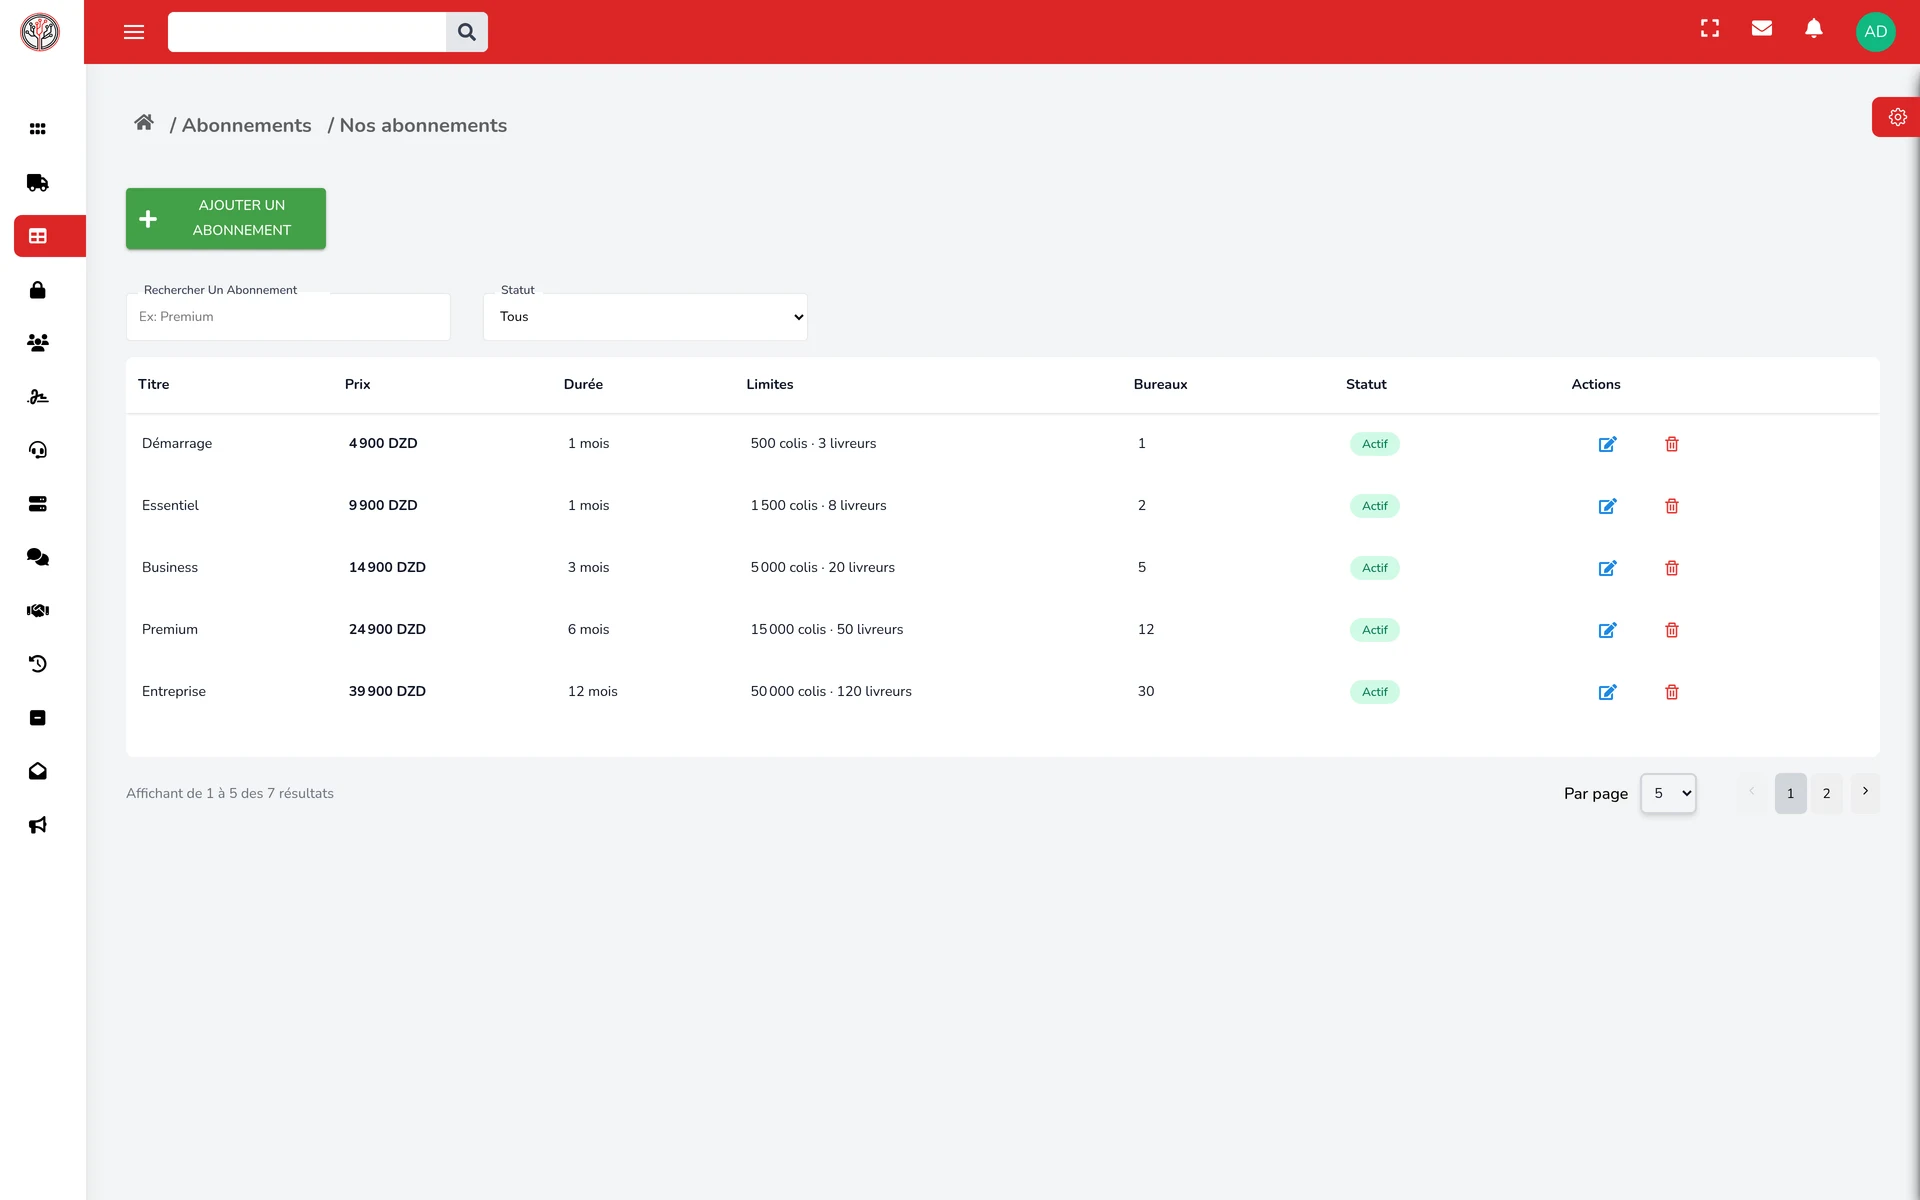Focus the top header search box
Image resolution: width=1920 pixels, height=1200 pixels.
tap(307, 32)
